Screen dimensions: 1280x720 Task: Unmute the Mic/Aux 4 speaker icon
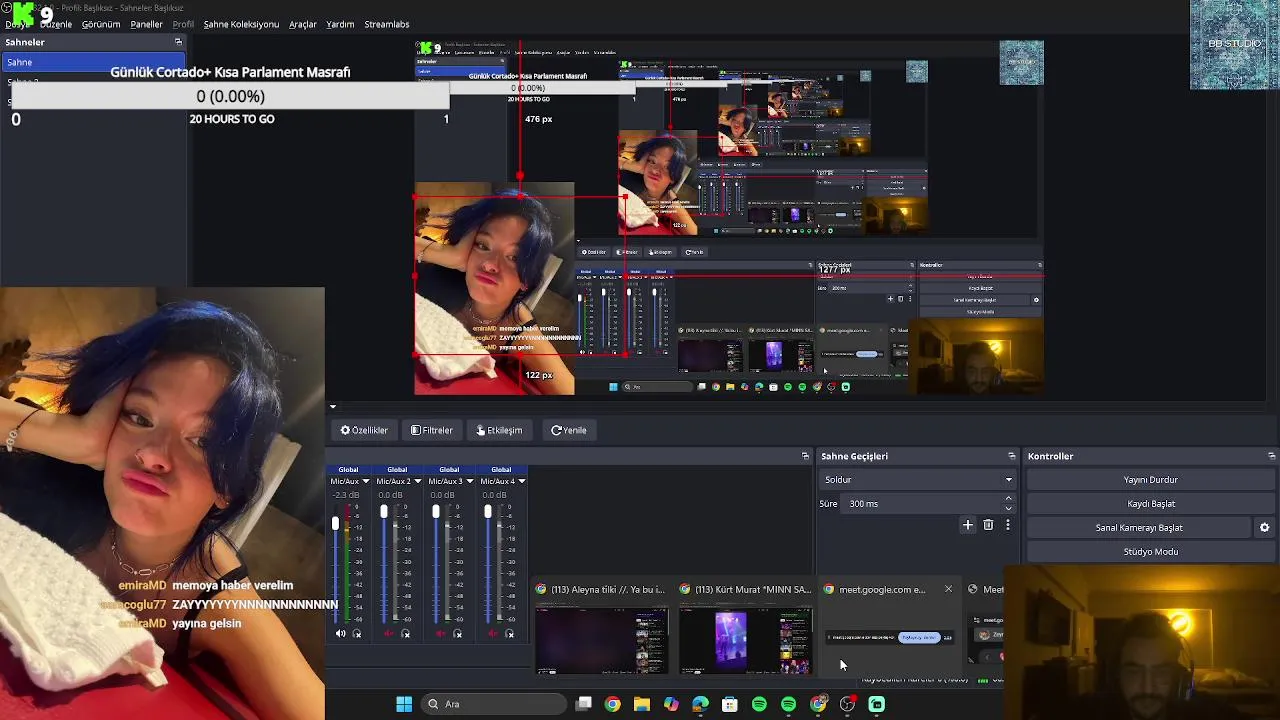tap(493, 633)
